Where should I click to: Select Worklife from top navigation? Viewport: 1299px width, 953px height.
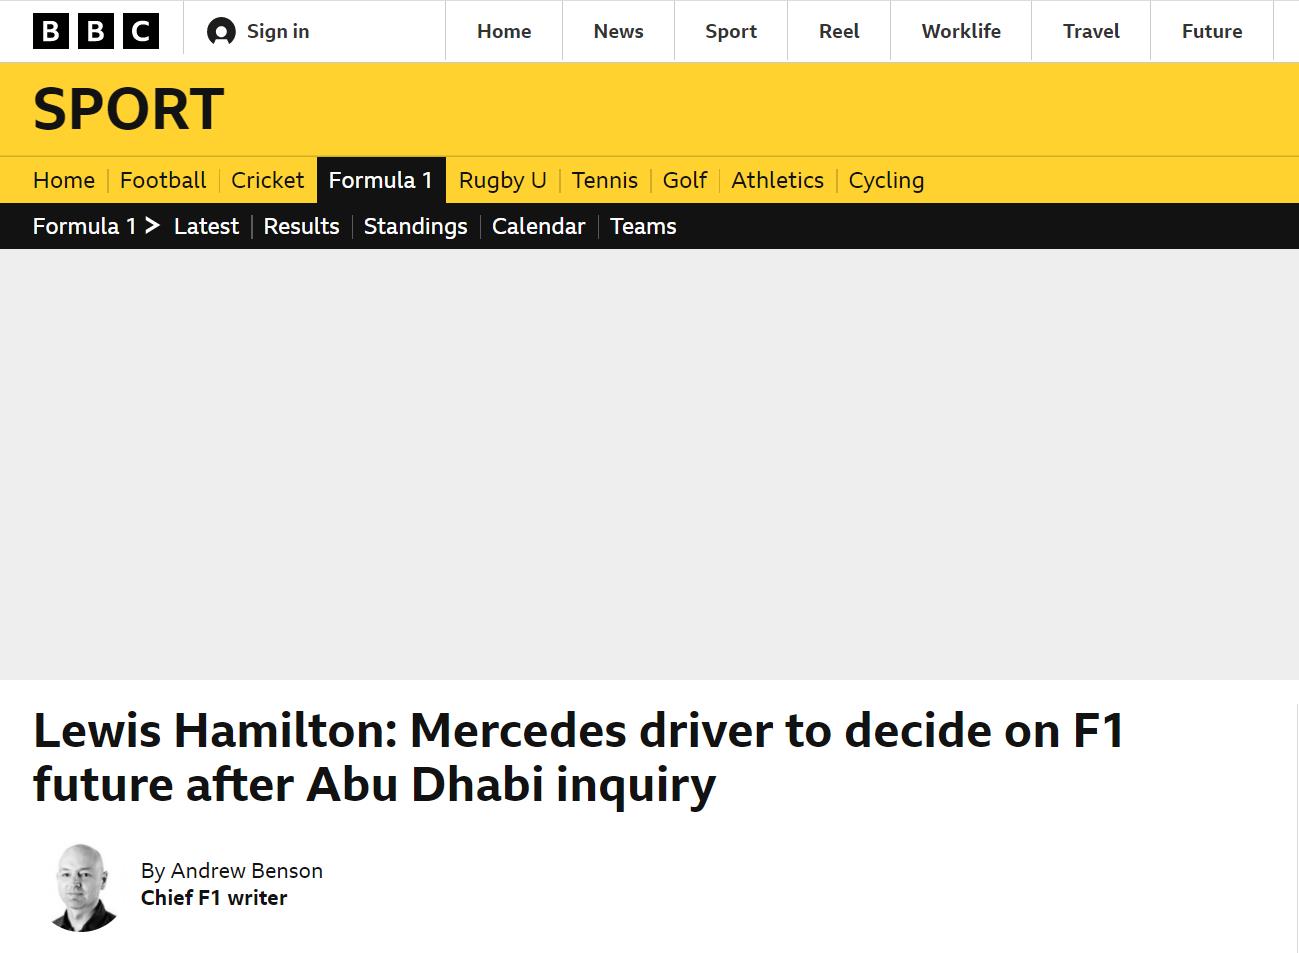(961, 32)
